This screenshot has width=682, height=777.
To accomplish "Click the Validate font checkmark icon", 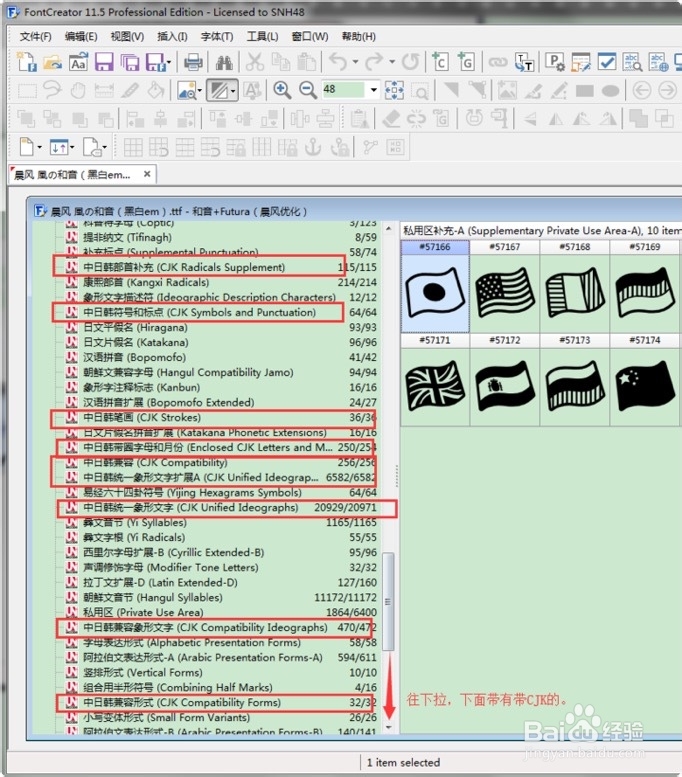I will [x=607, y=62].
